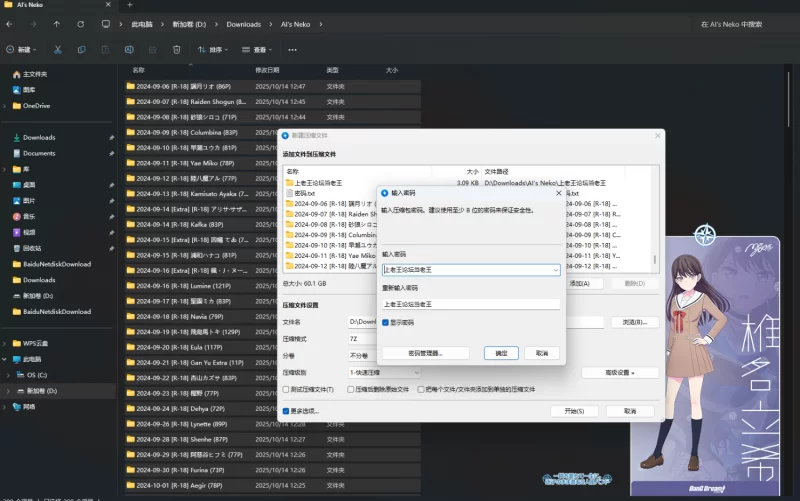
Task: Open the 排序 sort menu
Action: coord(215,49)
